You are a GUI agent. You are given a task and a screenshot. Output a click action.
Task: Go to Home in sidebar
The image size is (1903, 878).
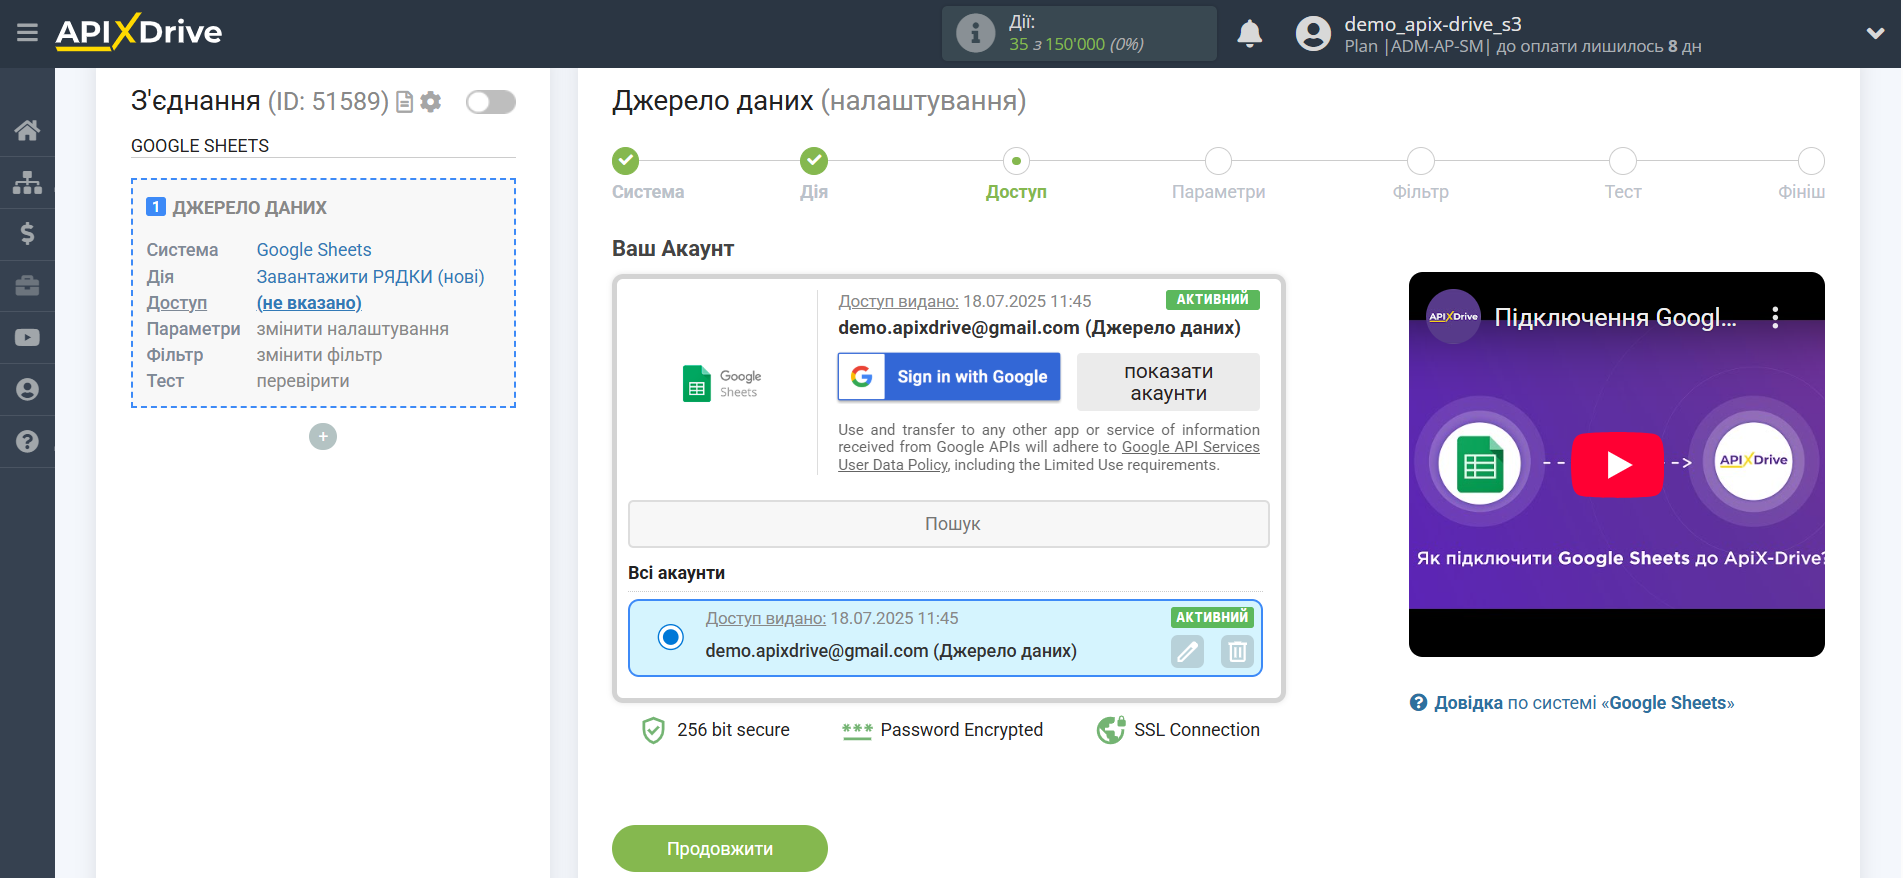(x=27, y=130)
